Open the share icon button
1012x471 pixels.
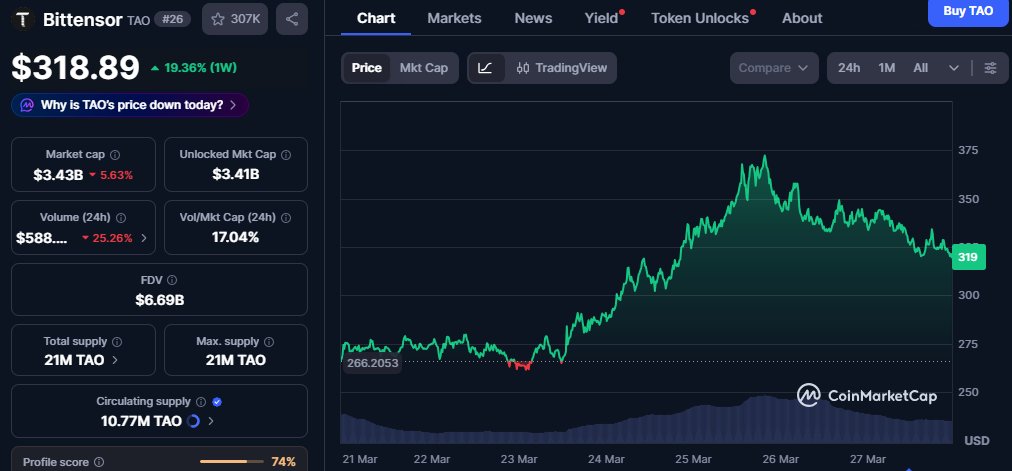[292, 19]
